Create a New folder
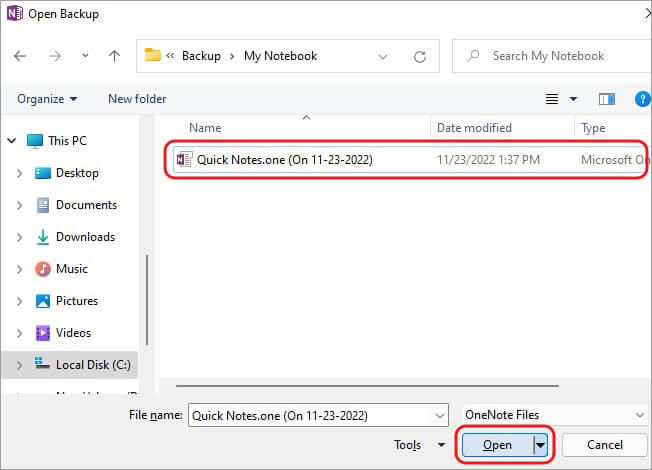The width and height of the screenshot is (652, 470). click(137, 99)
